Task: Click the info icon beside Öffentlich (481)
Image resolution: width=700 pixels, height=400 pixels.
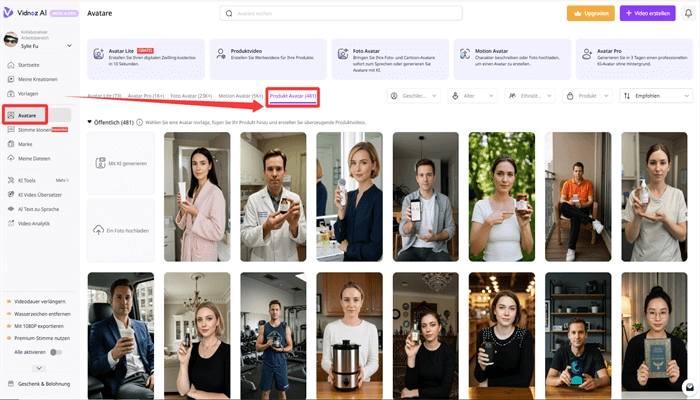Action: point(140,122)
